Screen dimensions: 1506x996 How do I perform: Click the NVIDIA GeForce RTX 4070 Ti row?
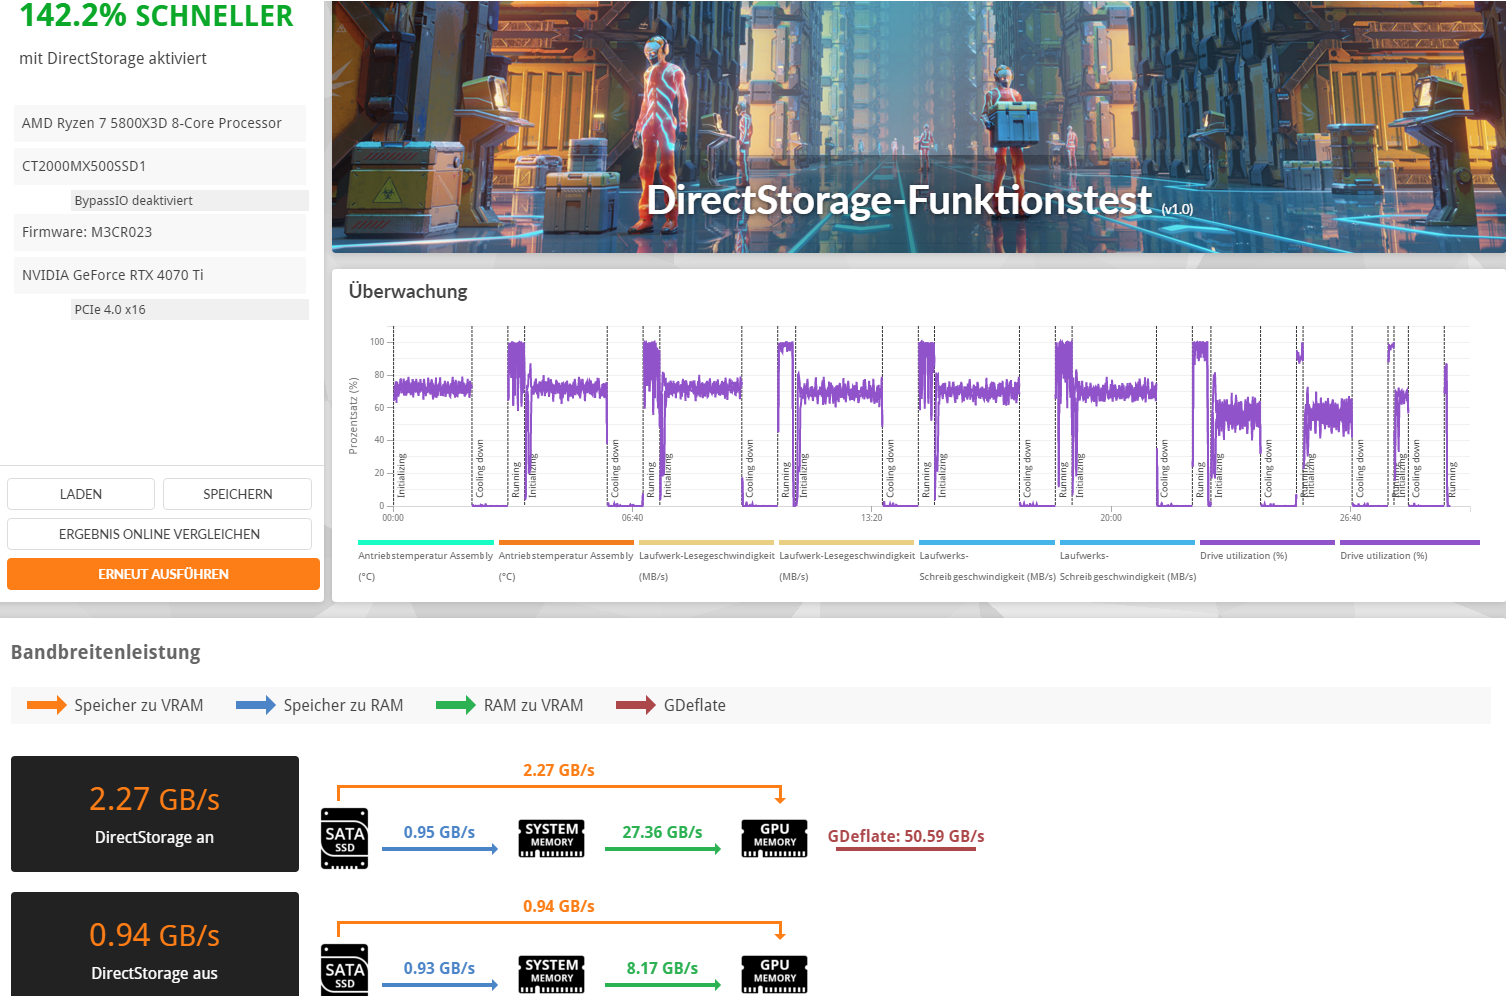[x=160, y=275]
